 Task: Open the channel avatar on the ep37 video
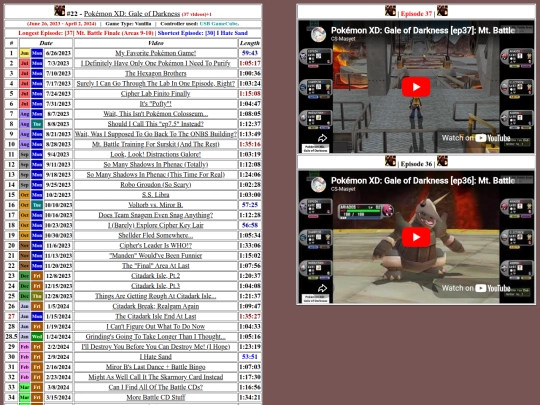point(318,34)
